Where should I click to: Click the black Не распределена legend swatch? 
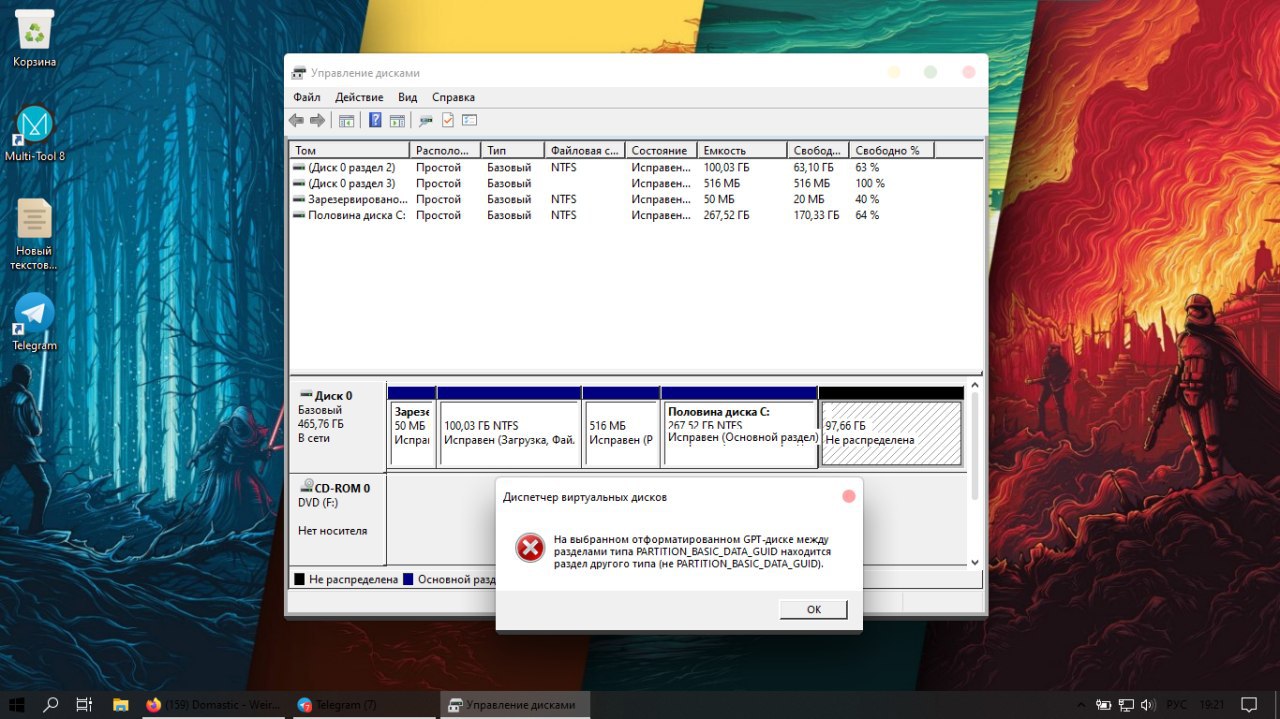pyautogui.click(x=299, y=579)
